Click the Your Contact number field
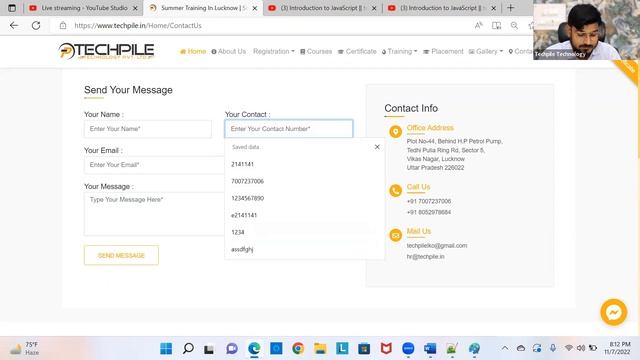640x360 pixels. 289,129
